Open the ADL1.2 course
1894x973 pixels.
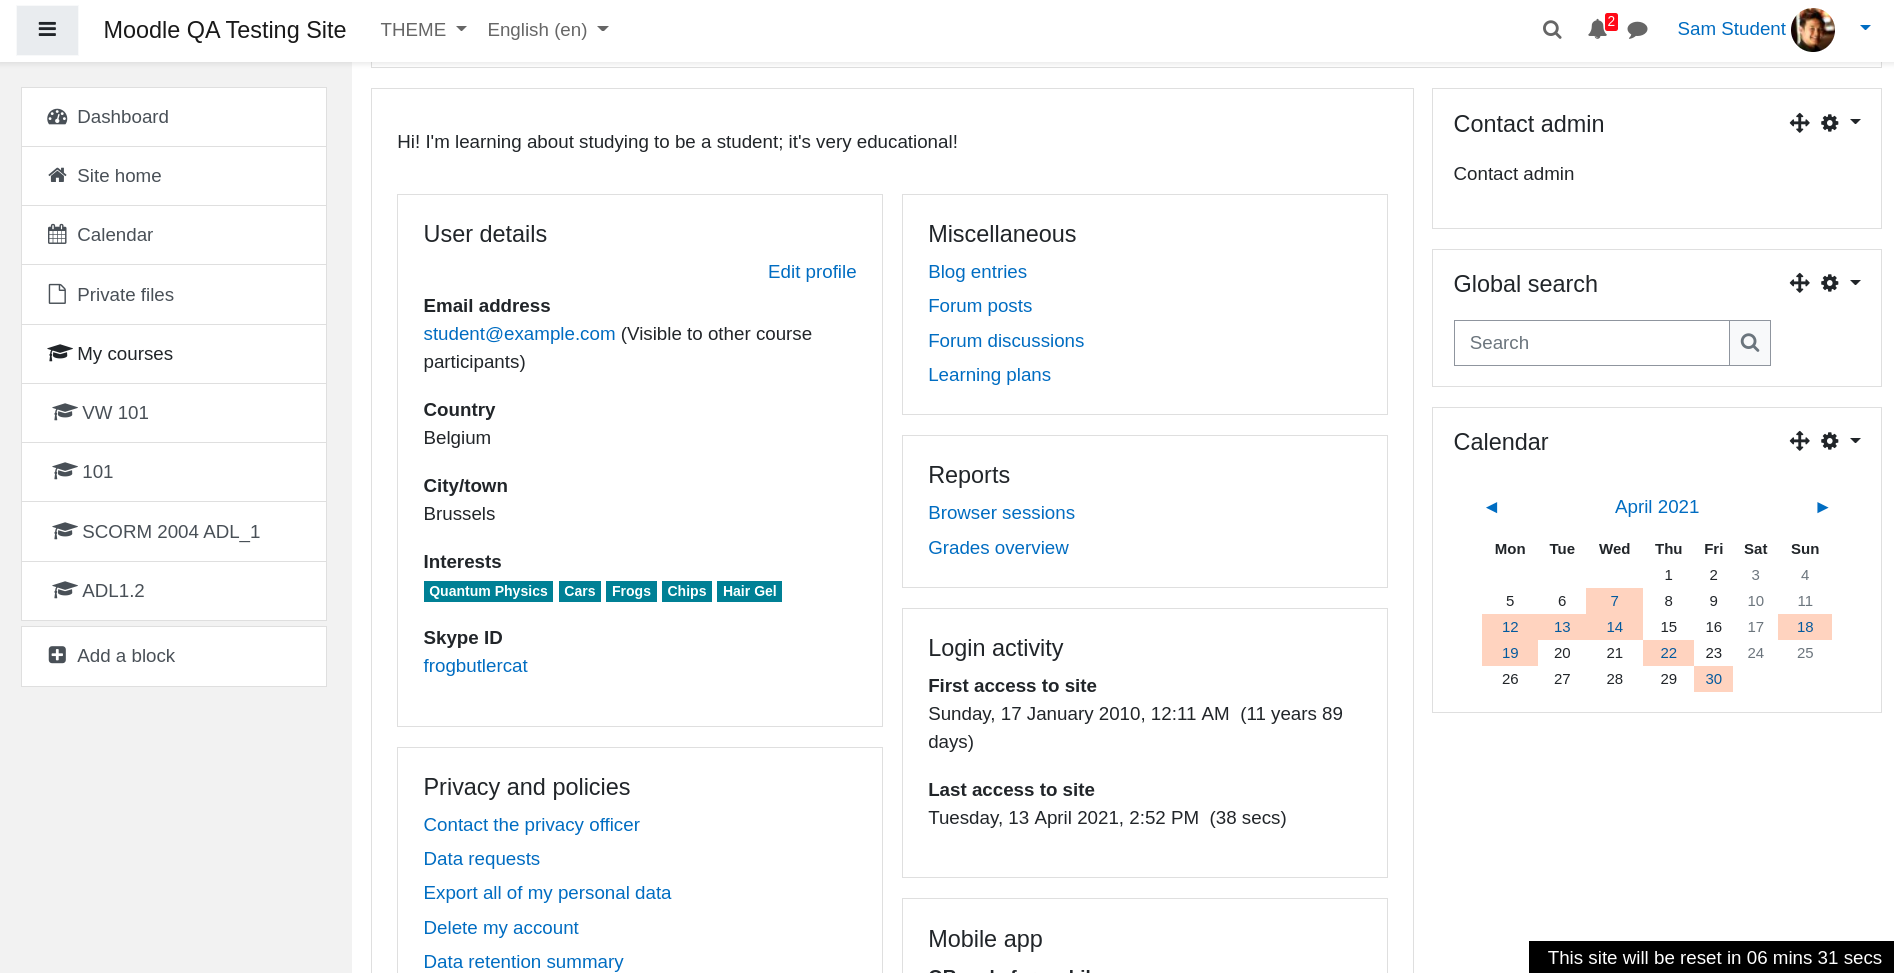[174, 591]
